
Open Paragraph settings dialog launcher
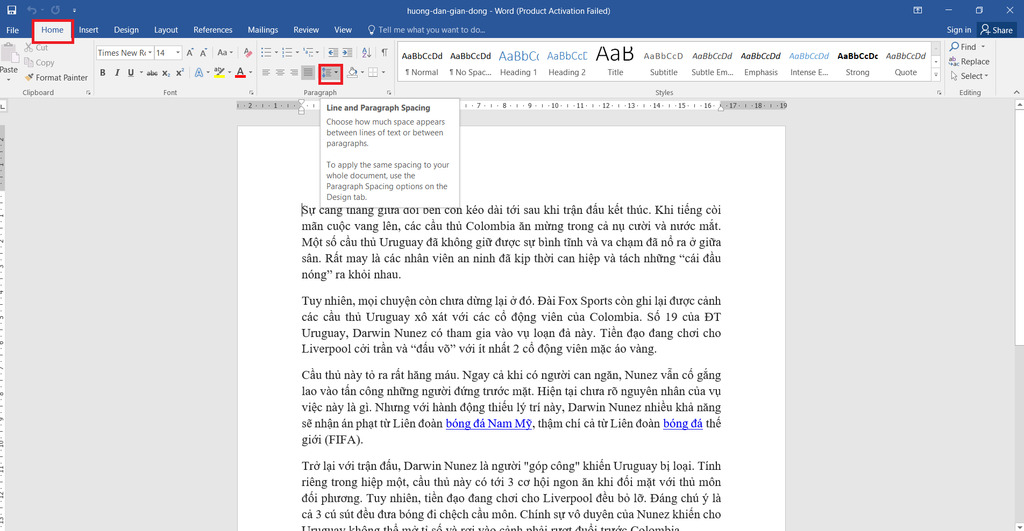click(389, 93)
